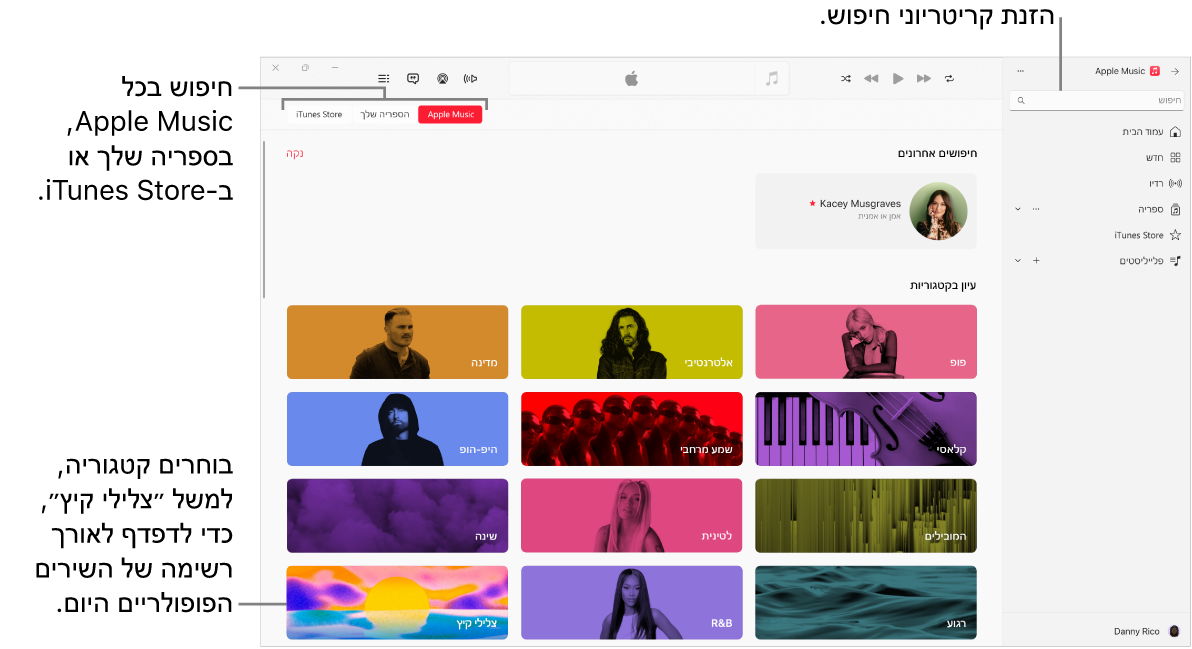The width and height of the screenshot is (1192, 649).
Task: Click inside the חיפוש search field
Action: pyautogui.click(x=1097, y=100)
